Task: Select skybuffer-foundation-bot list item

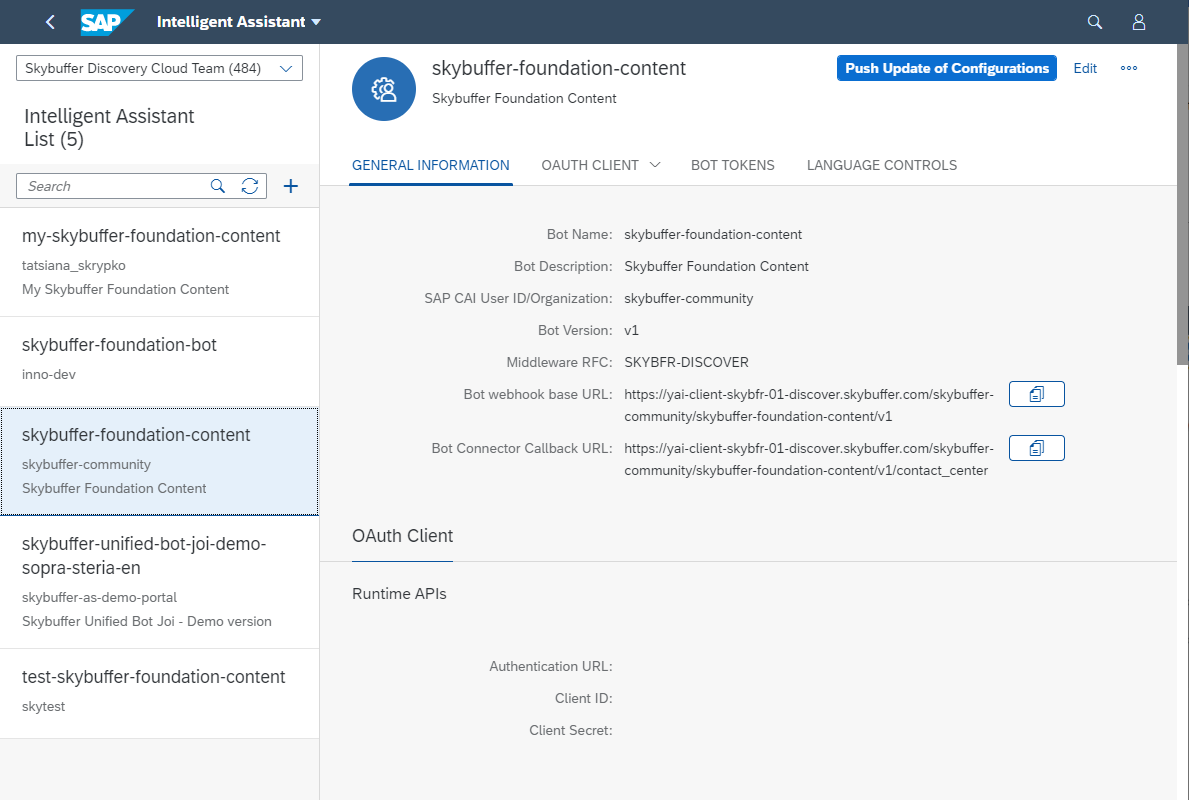Action: 159,362
